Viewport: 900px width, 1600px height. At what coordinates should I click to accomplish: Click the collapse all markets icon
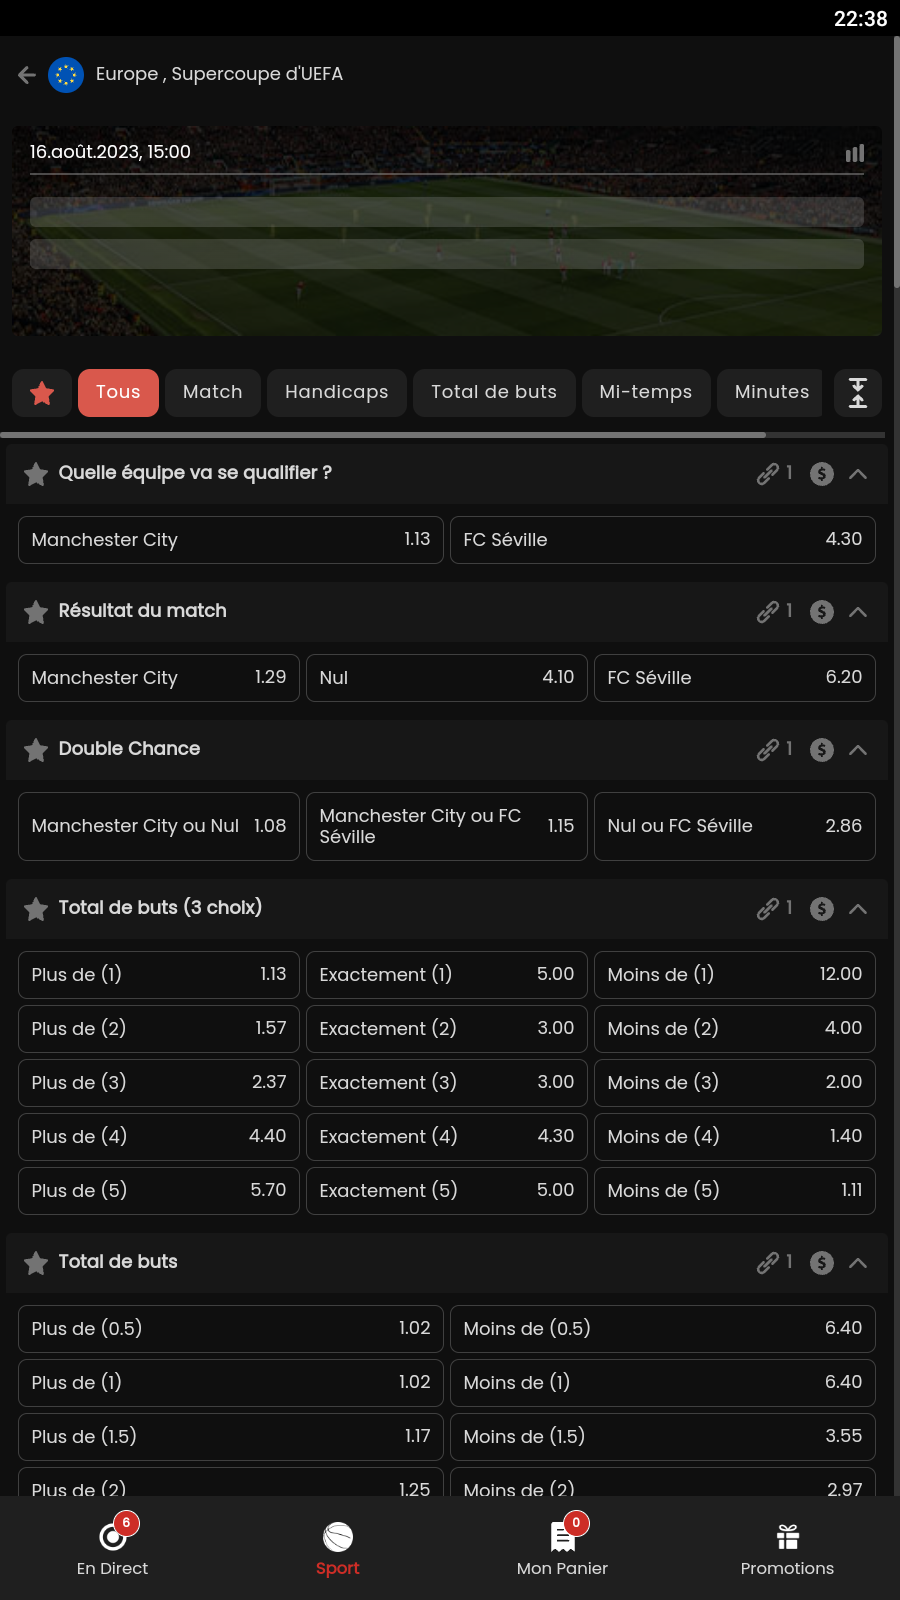click(x=858, y=393)
